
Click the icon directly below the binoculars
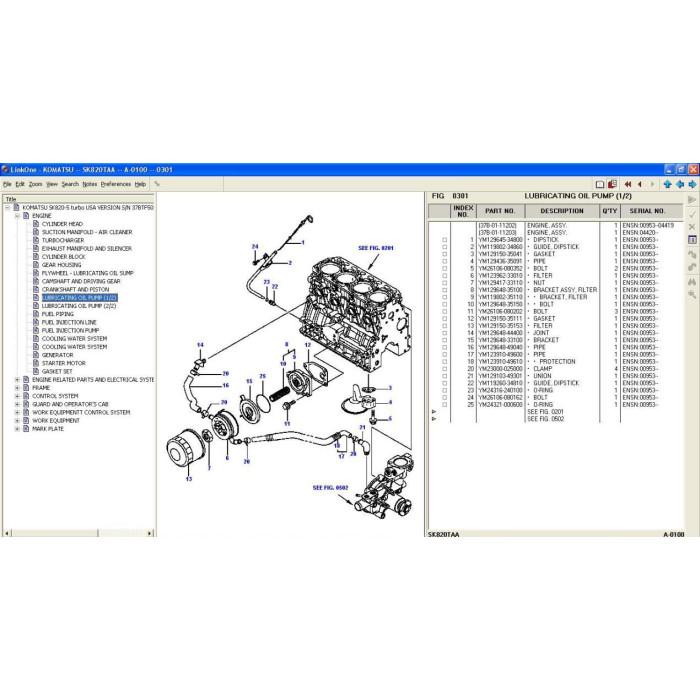click(692, 295)
